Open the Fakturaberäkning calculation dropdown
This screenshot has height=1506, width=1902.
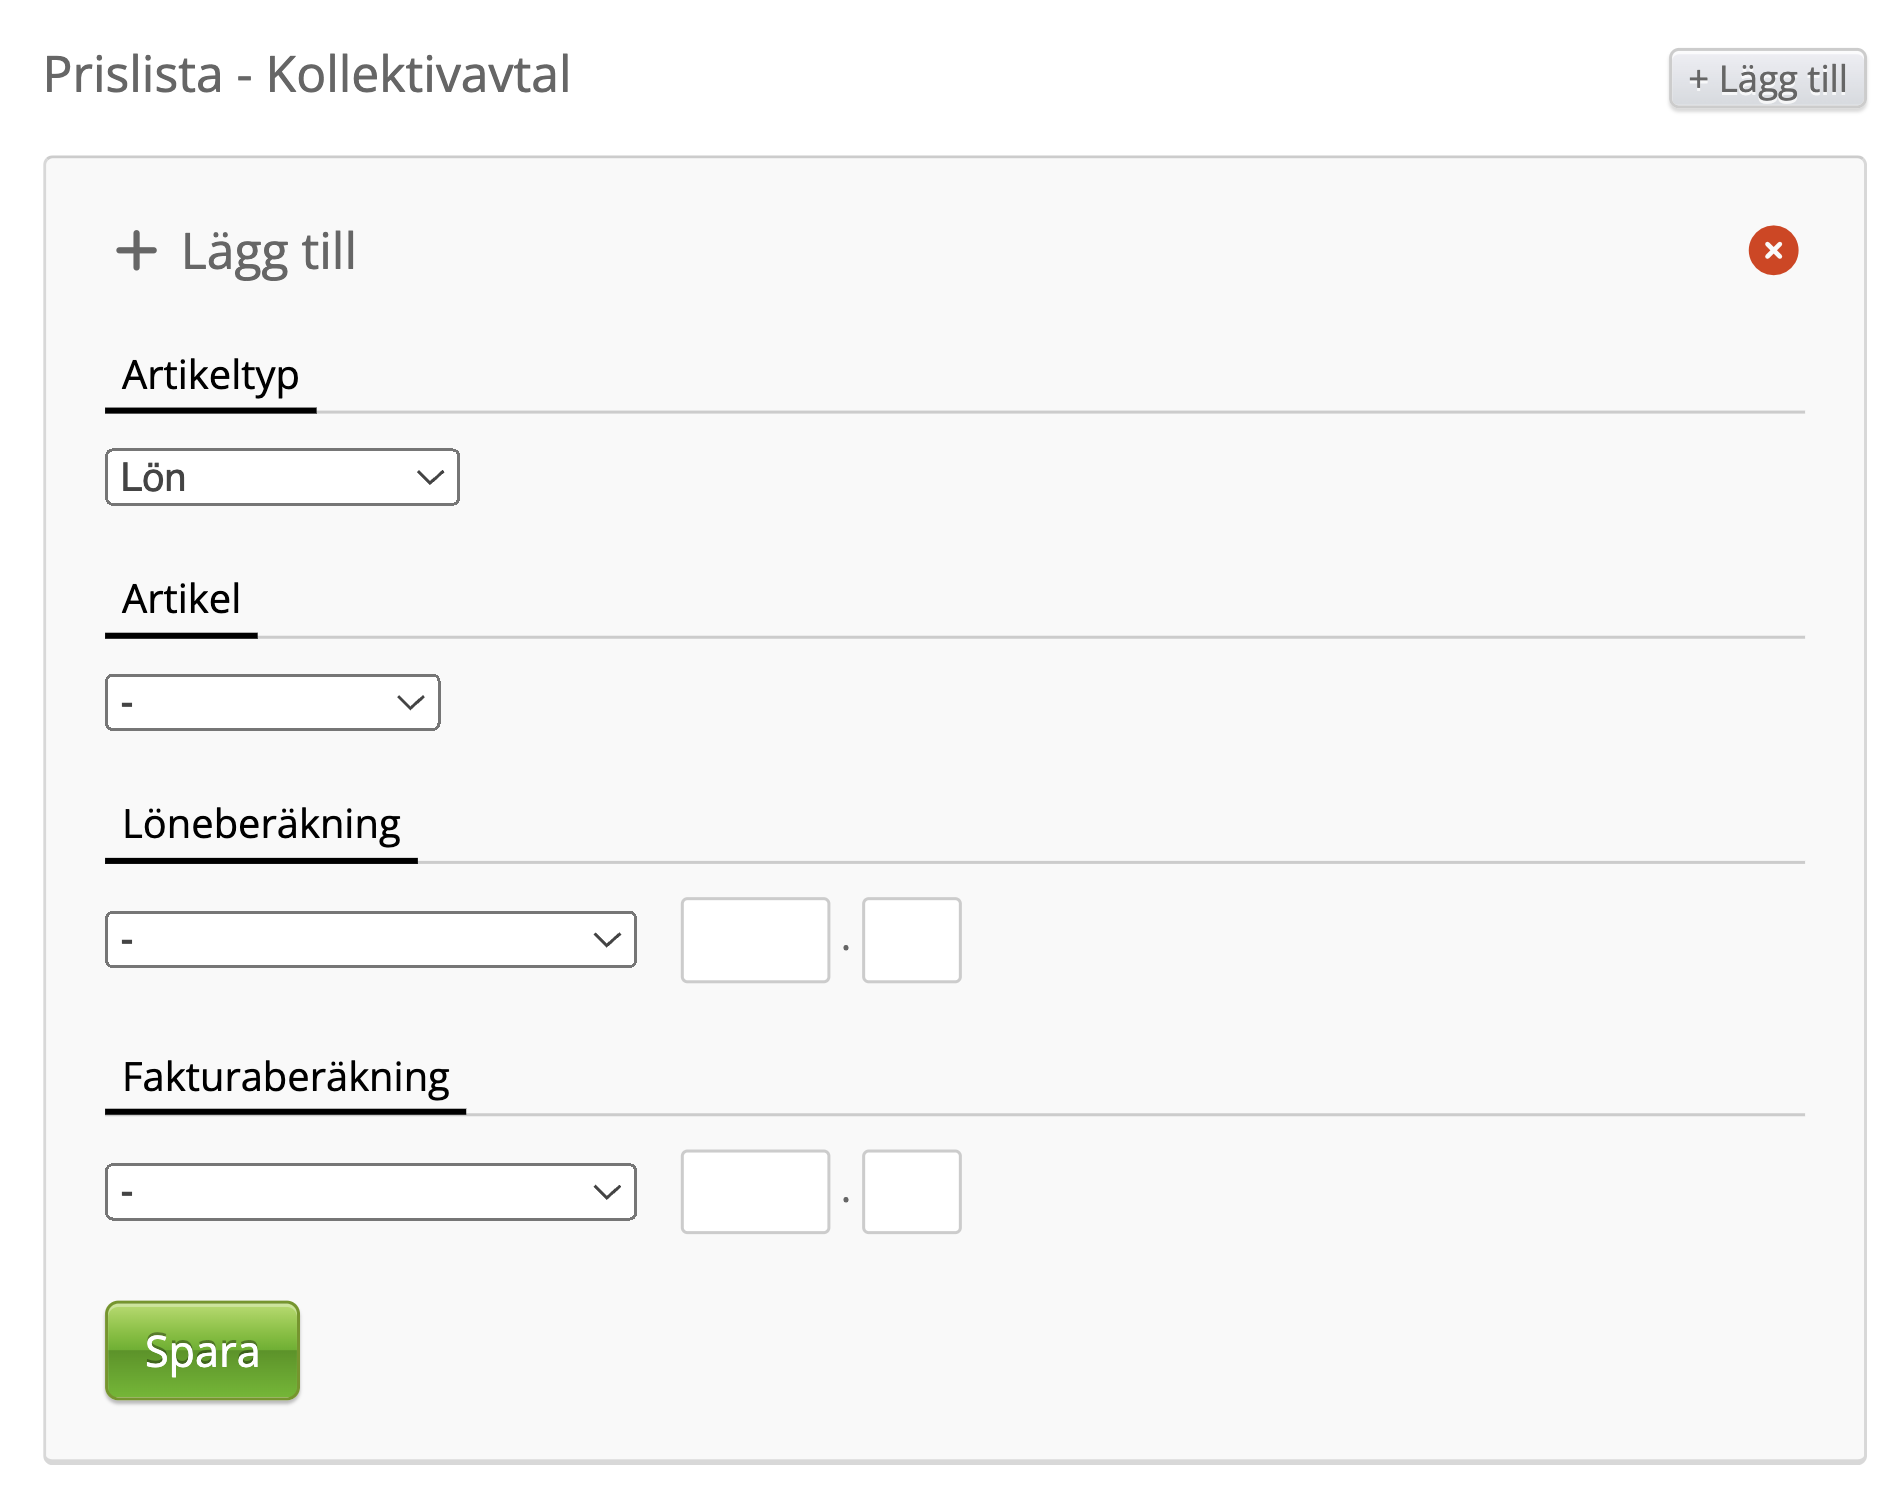point(370,1191)
